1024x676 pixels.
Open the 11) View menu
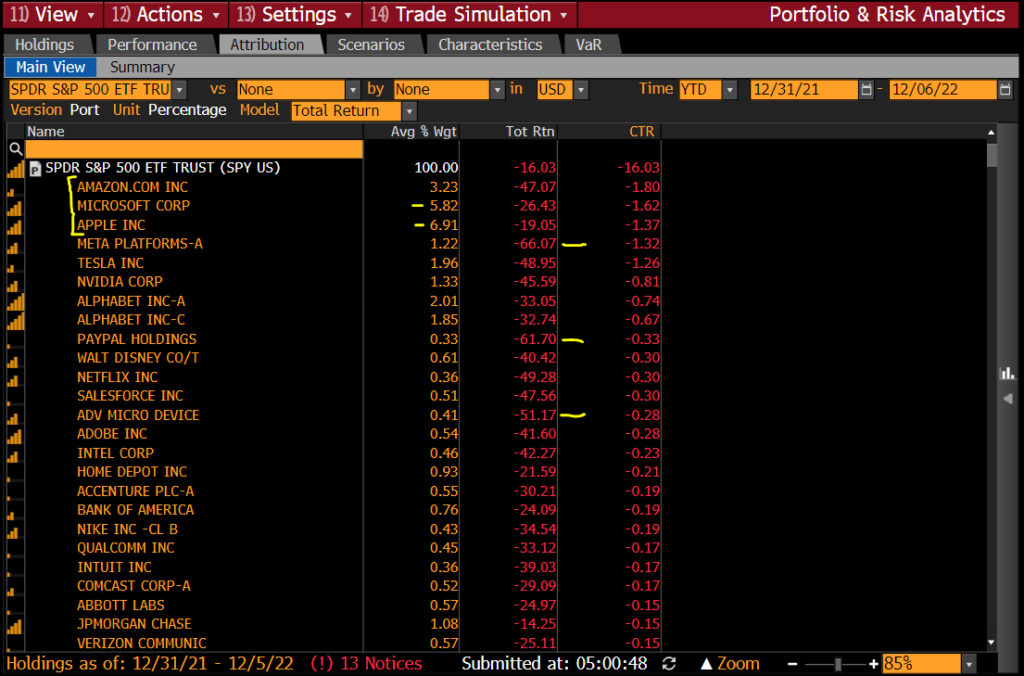tap(52, 14)
